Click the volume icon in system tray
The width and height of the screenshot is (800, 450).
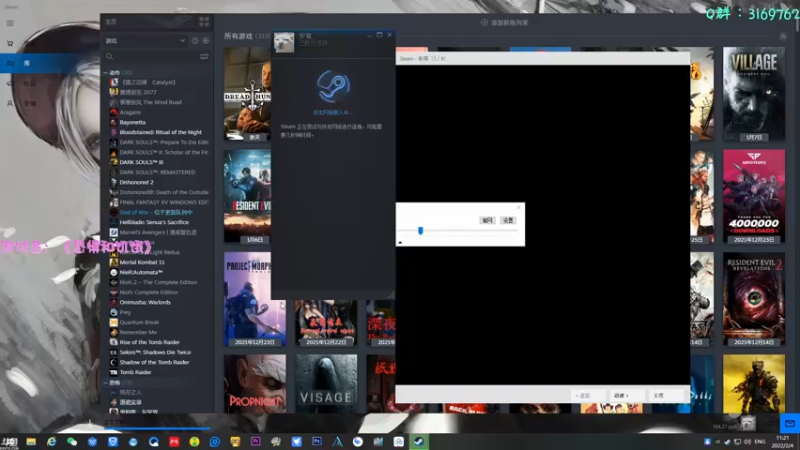[x=747, y=442]
